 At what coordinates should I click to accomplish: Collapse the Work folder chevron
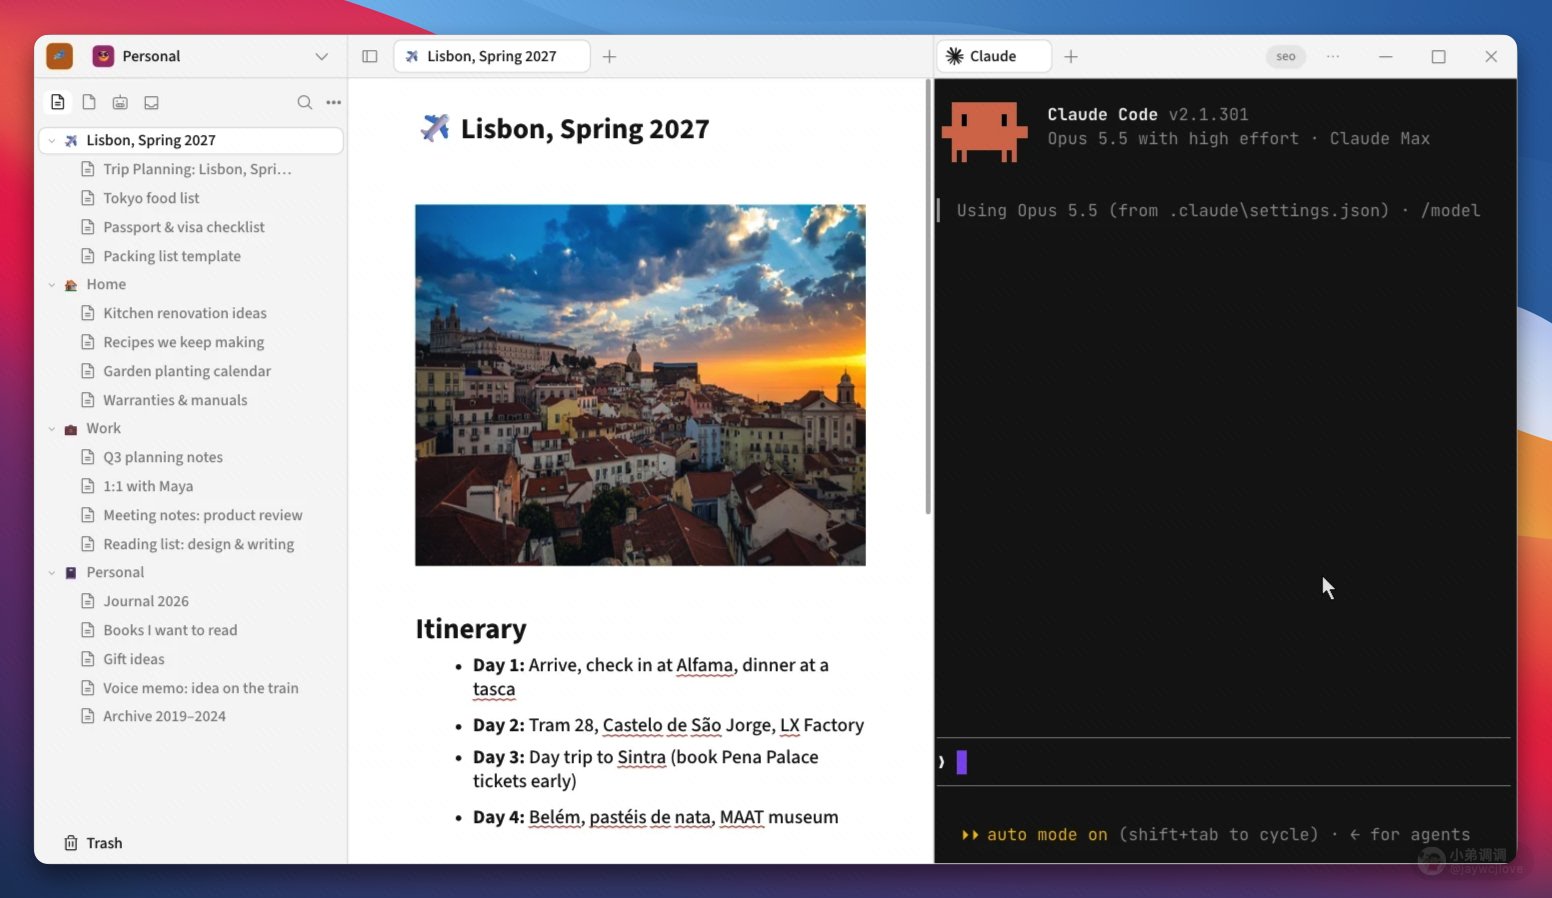tap(52, 429)
